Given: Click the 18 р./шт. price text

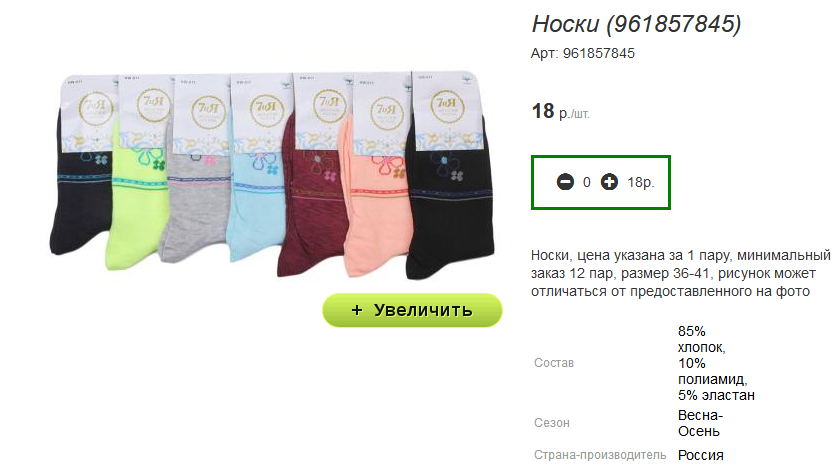Looking at the screenshot, I should click(560, 112).
